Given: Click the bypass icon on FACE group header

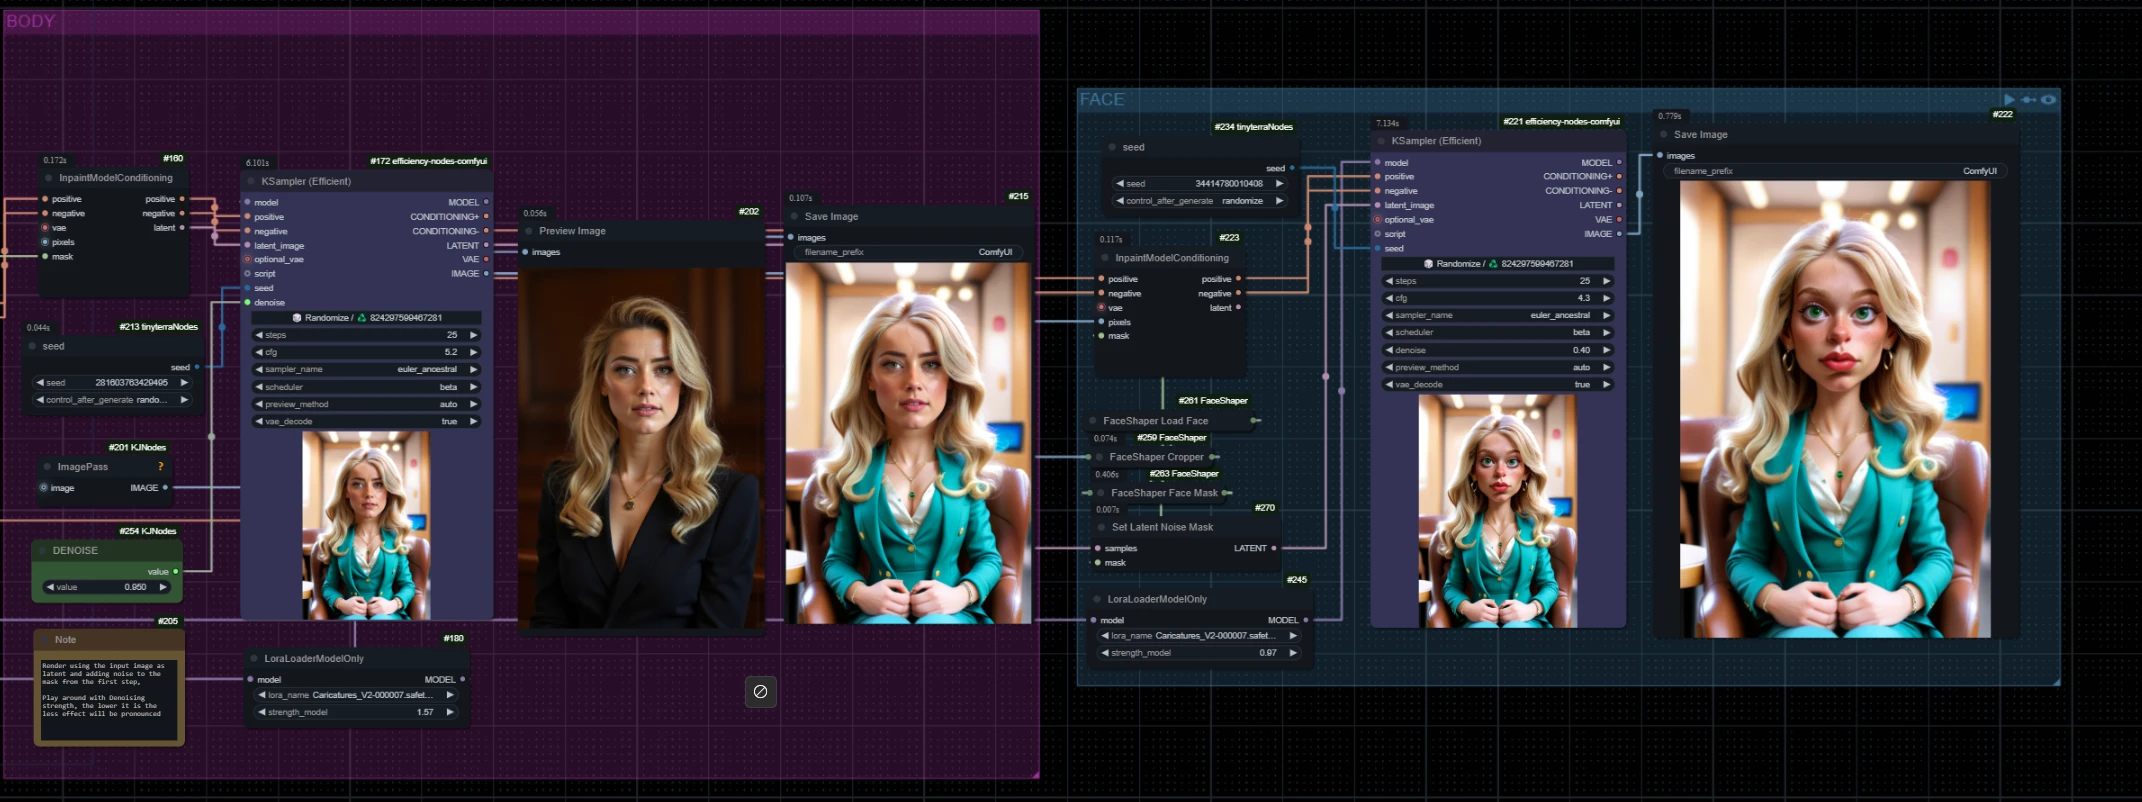Looking at the screenshot, I should pos(2029,99).
